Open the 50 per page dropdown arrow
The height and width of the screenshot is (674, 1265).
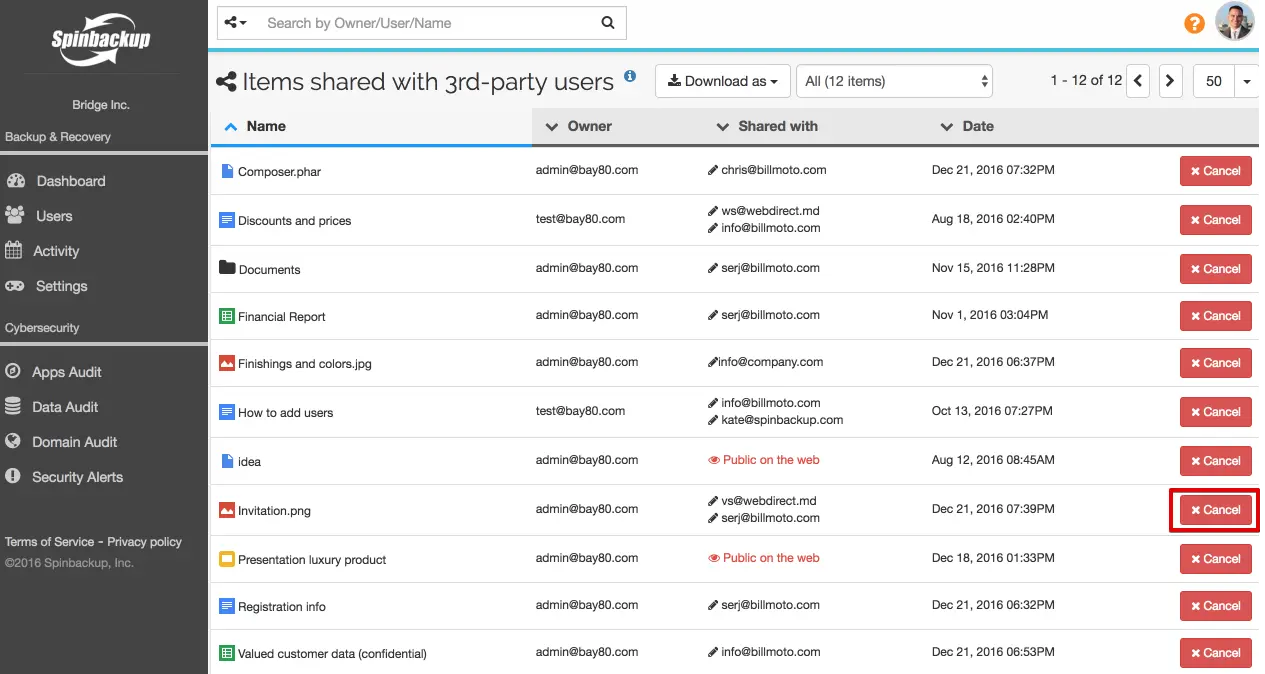(1247, 82)
